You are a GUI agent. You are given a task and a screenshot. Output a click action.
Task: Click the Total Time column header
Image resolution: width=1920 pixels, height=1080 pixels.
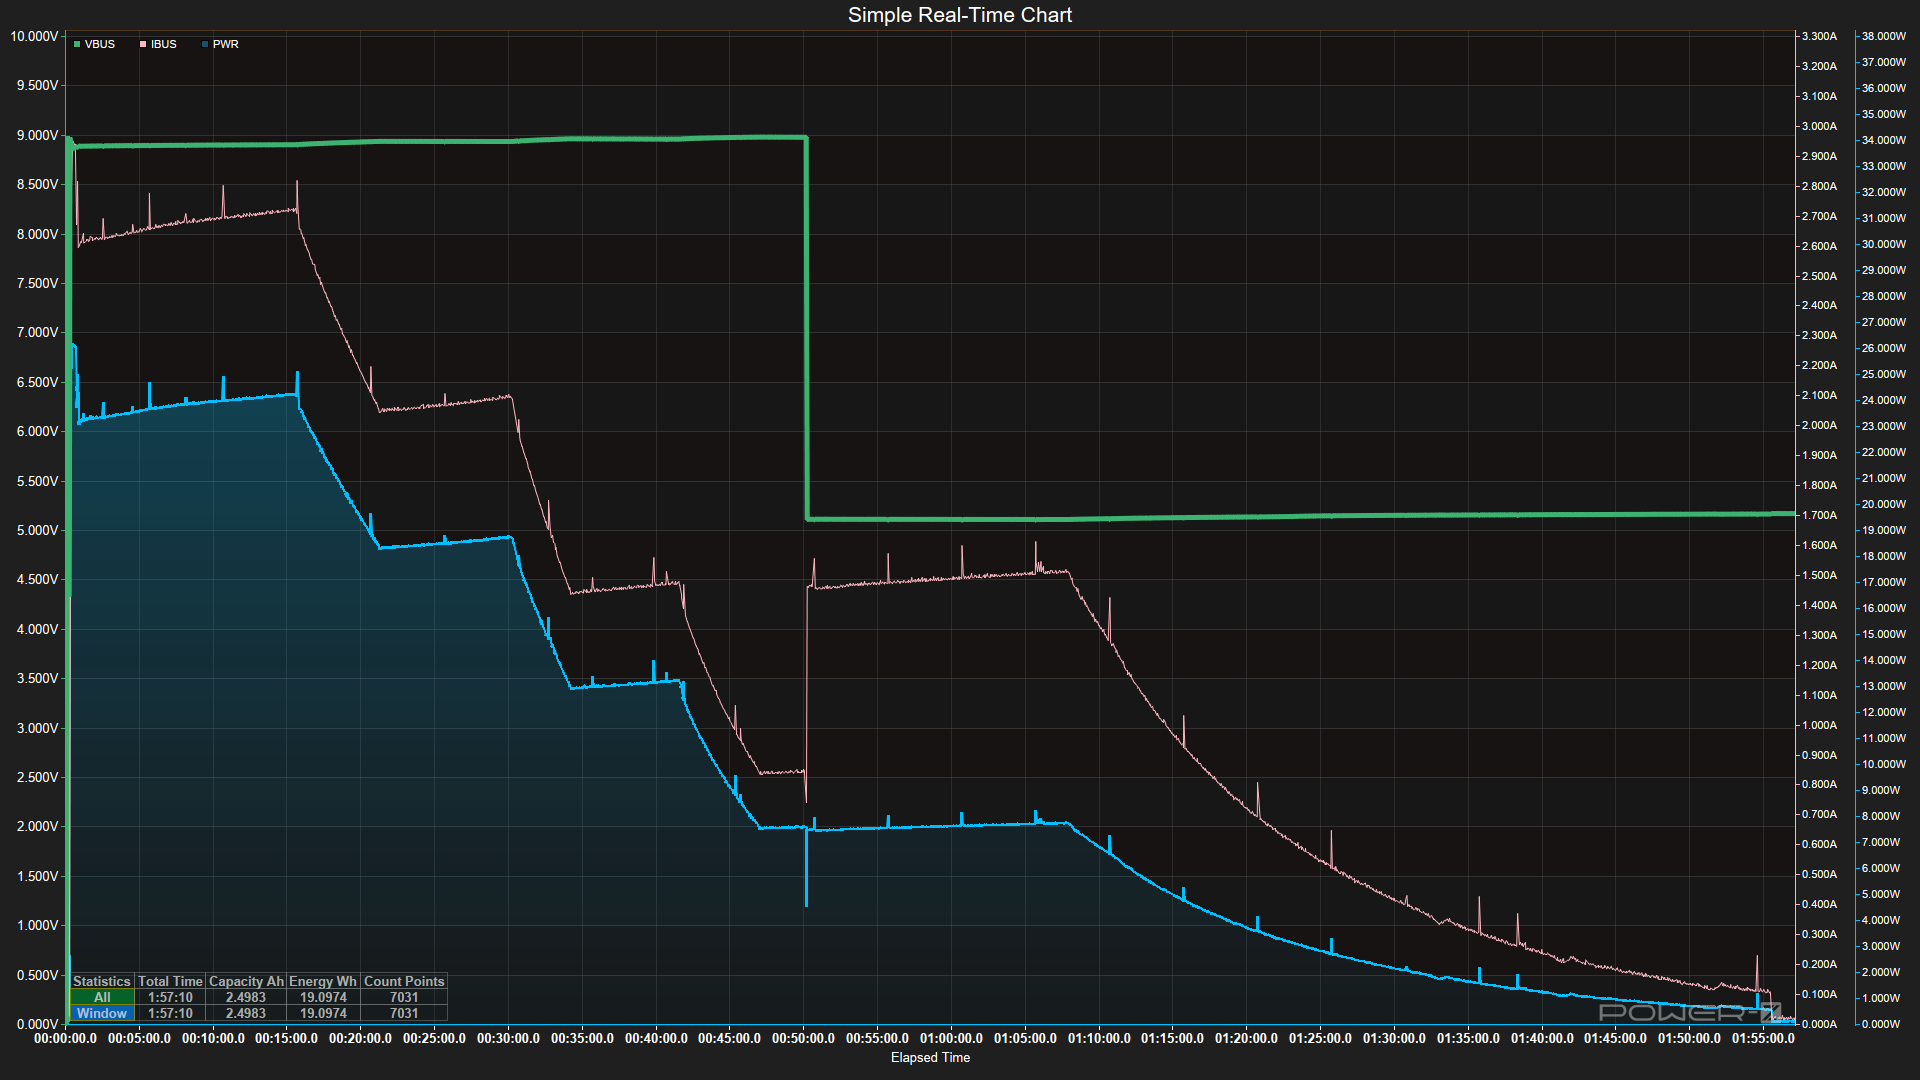coord(170,981)
